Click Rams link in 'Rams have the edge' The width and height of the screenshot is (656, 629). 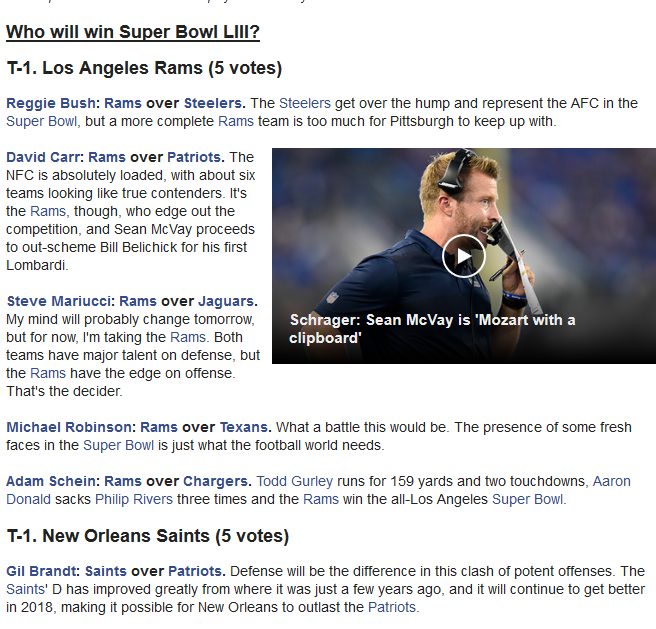[x=48, y=373]
